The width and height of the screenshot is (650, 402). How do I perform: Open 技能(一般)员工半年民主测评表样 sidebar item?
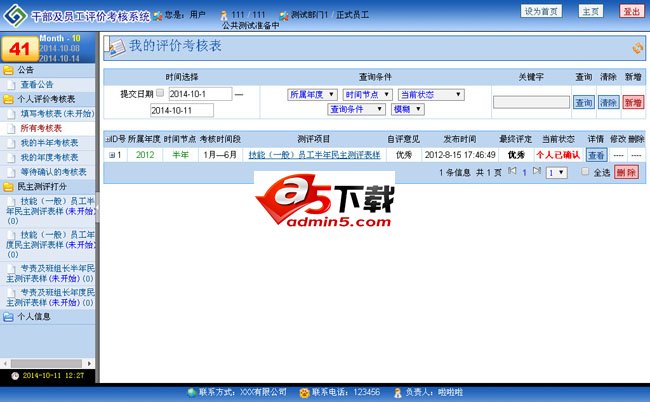click(50, 211)
